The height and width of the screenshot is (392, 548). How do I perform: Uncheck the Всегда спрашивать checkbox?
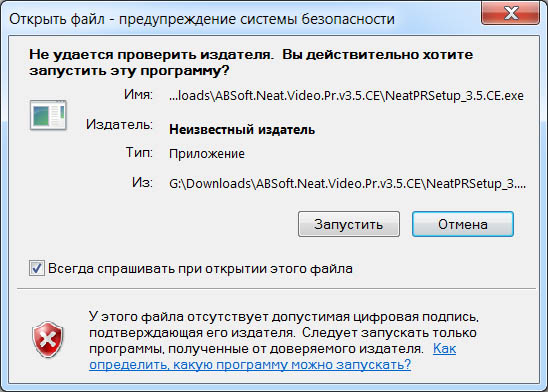(x=37, y=268)
